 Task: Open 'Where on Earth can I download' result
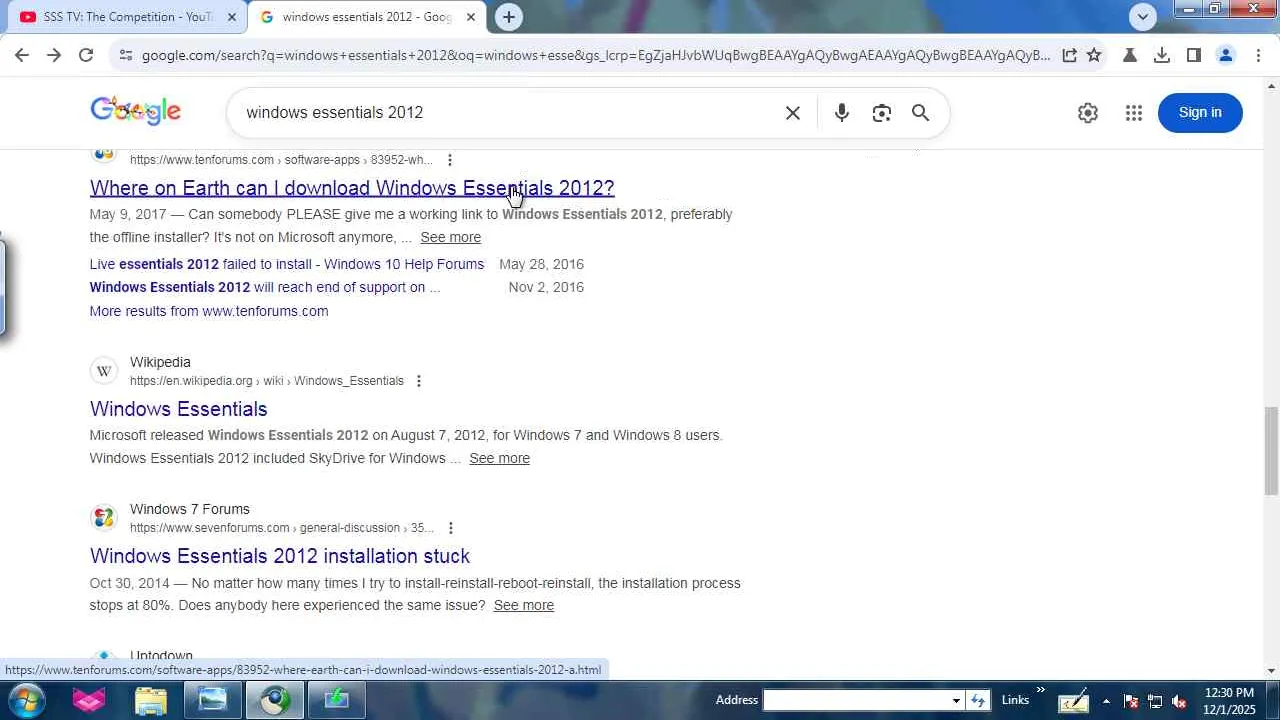[x=352, y=188]
